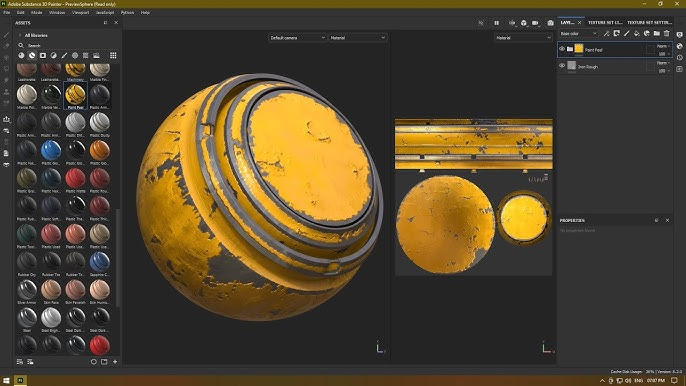Select the Paint brush tool in left toolbar
686x386 pixels.
6,35
